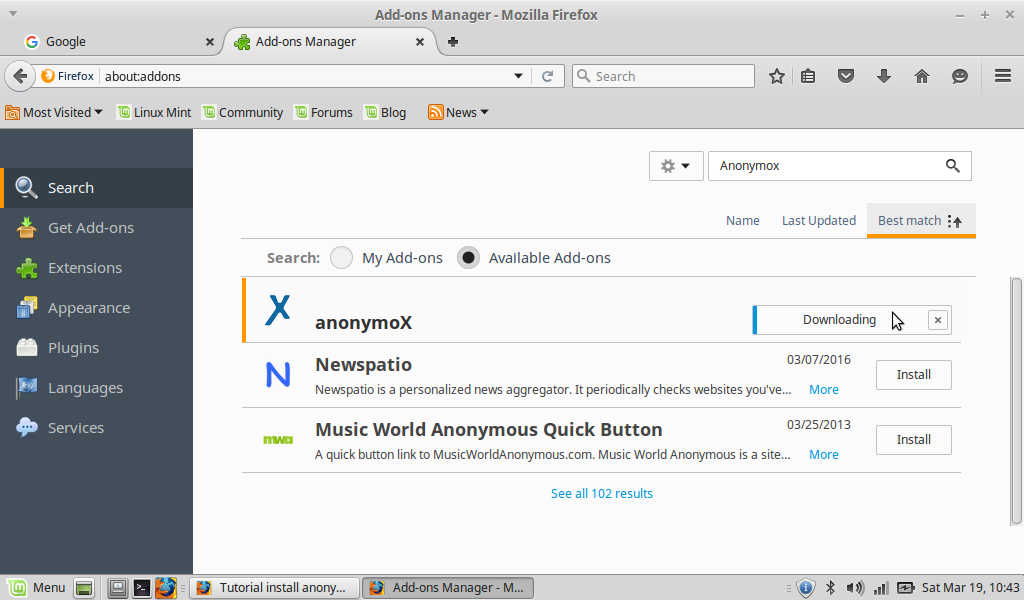Click the Firefox identity icon in URL bar
This screenshot has height=600, width=1024.
pyautogui.click(x=67, y=76)
